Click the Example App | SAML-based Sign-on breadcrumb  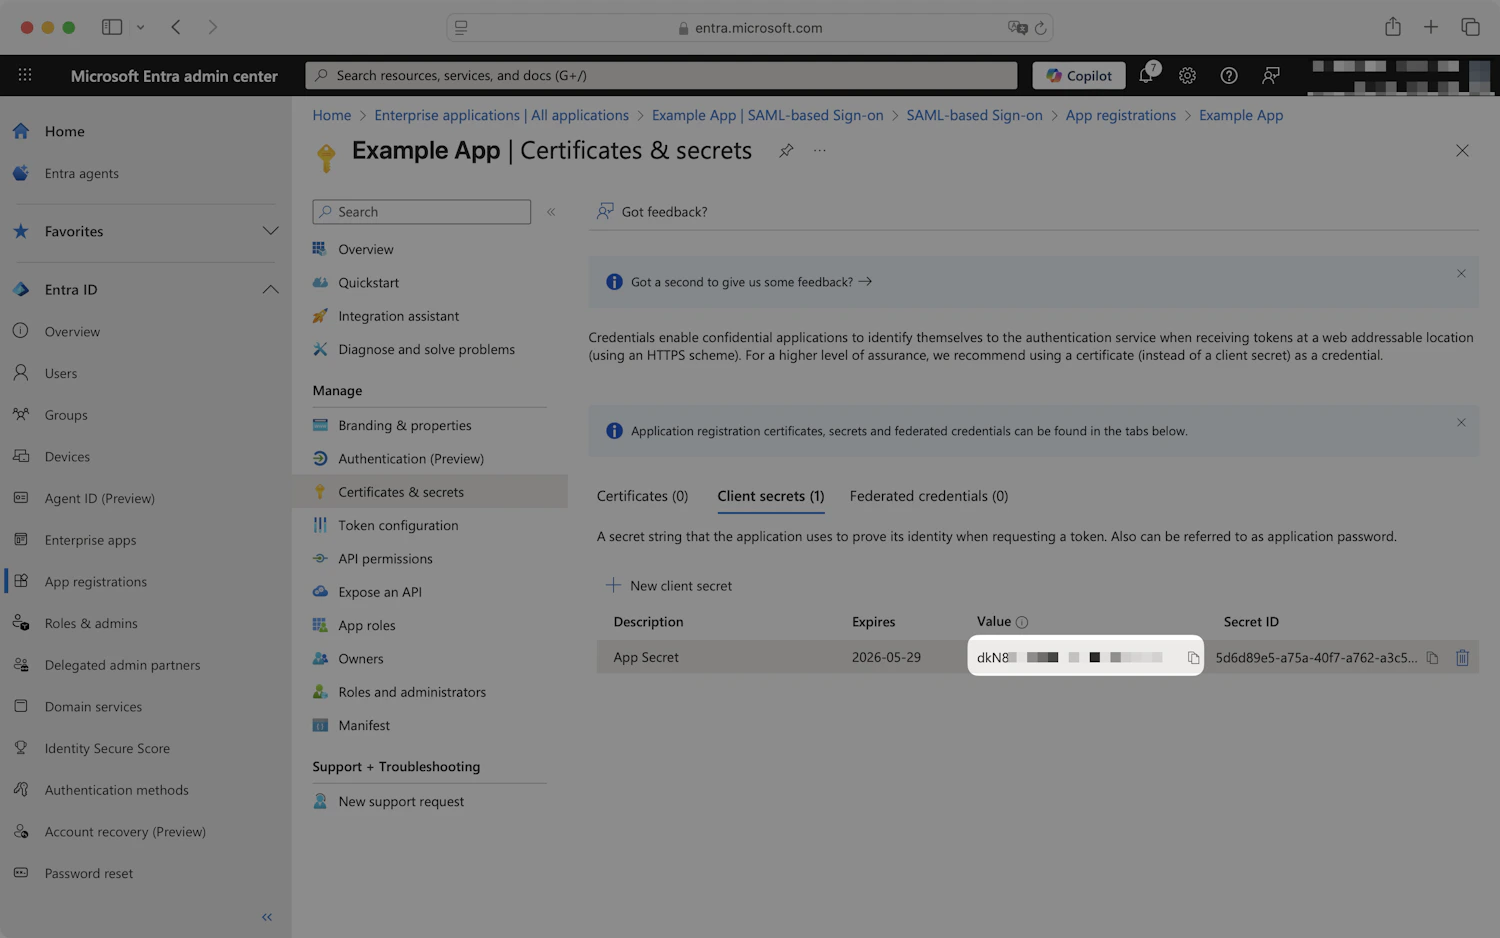point(767,115)
